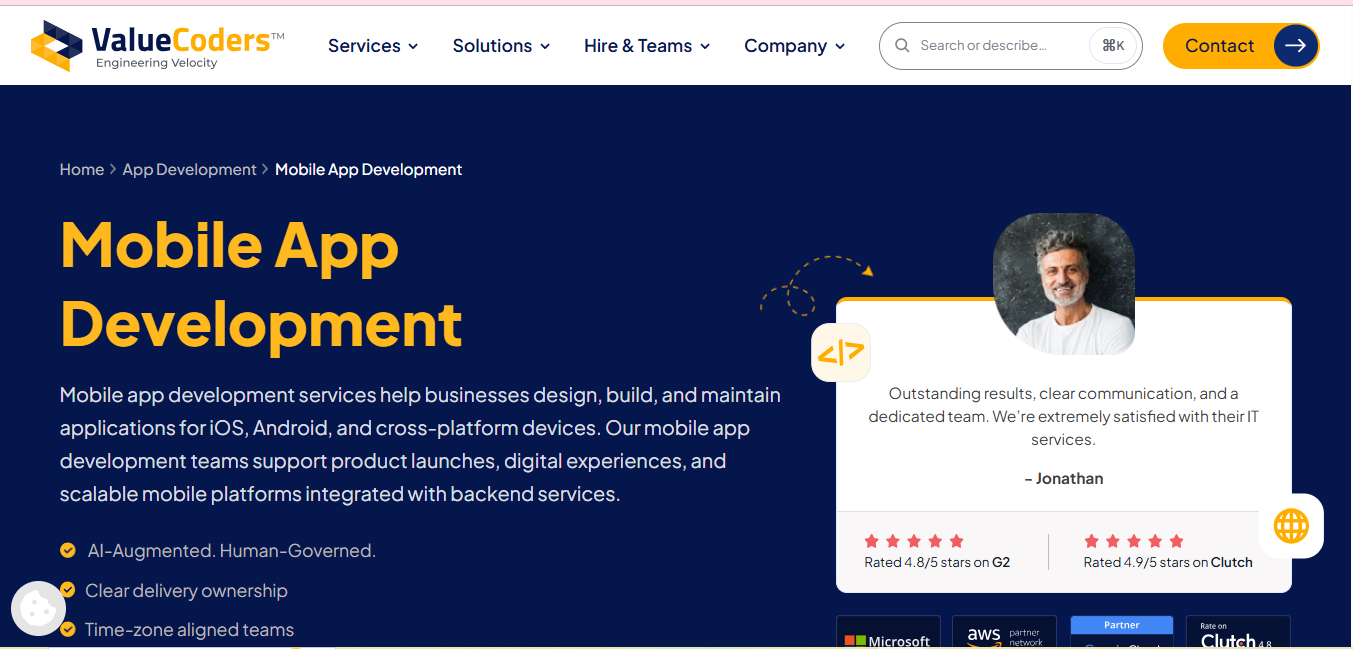The width and height of the screenshot is (1353, 649).
Task: Click the orange globe language icon
Action: point(1291,525)
